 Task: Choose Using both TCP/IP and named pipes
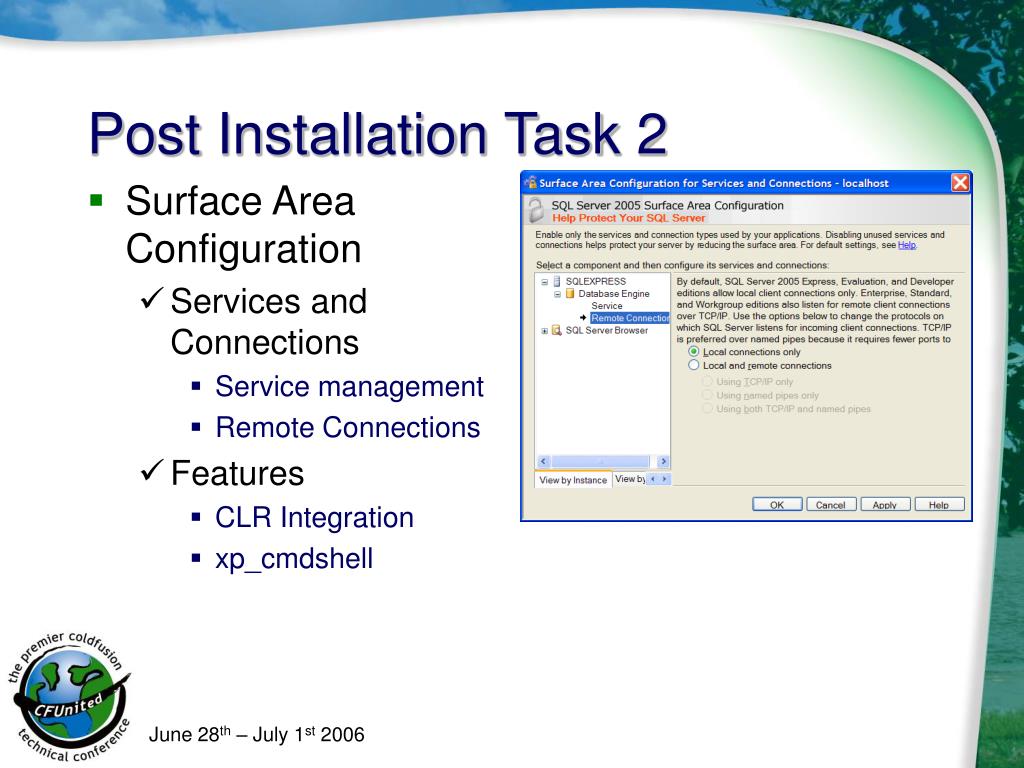pyautogui.click(x=707, y=408)
